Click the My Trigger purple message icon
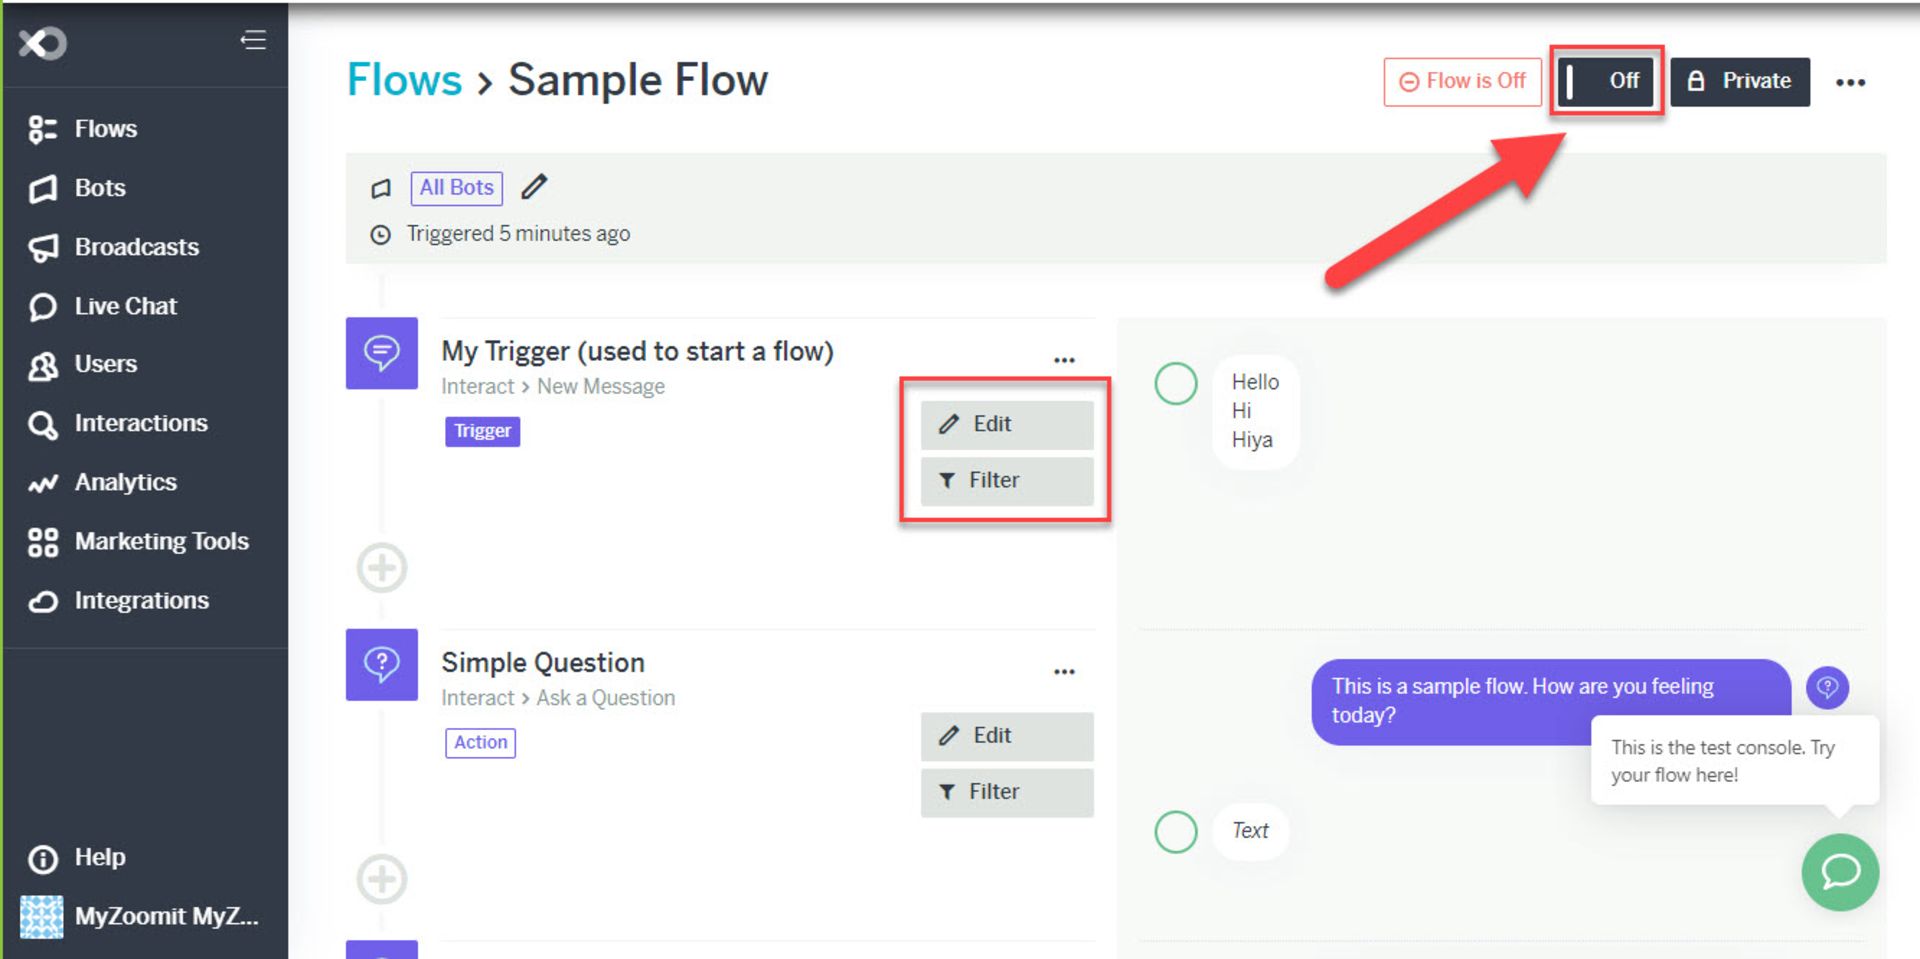This screenshot has width=1920, height=959. coord(381,353)
